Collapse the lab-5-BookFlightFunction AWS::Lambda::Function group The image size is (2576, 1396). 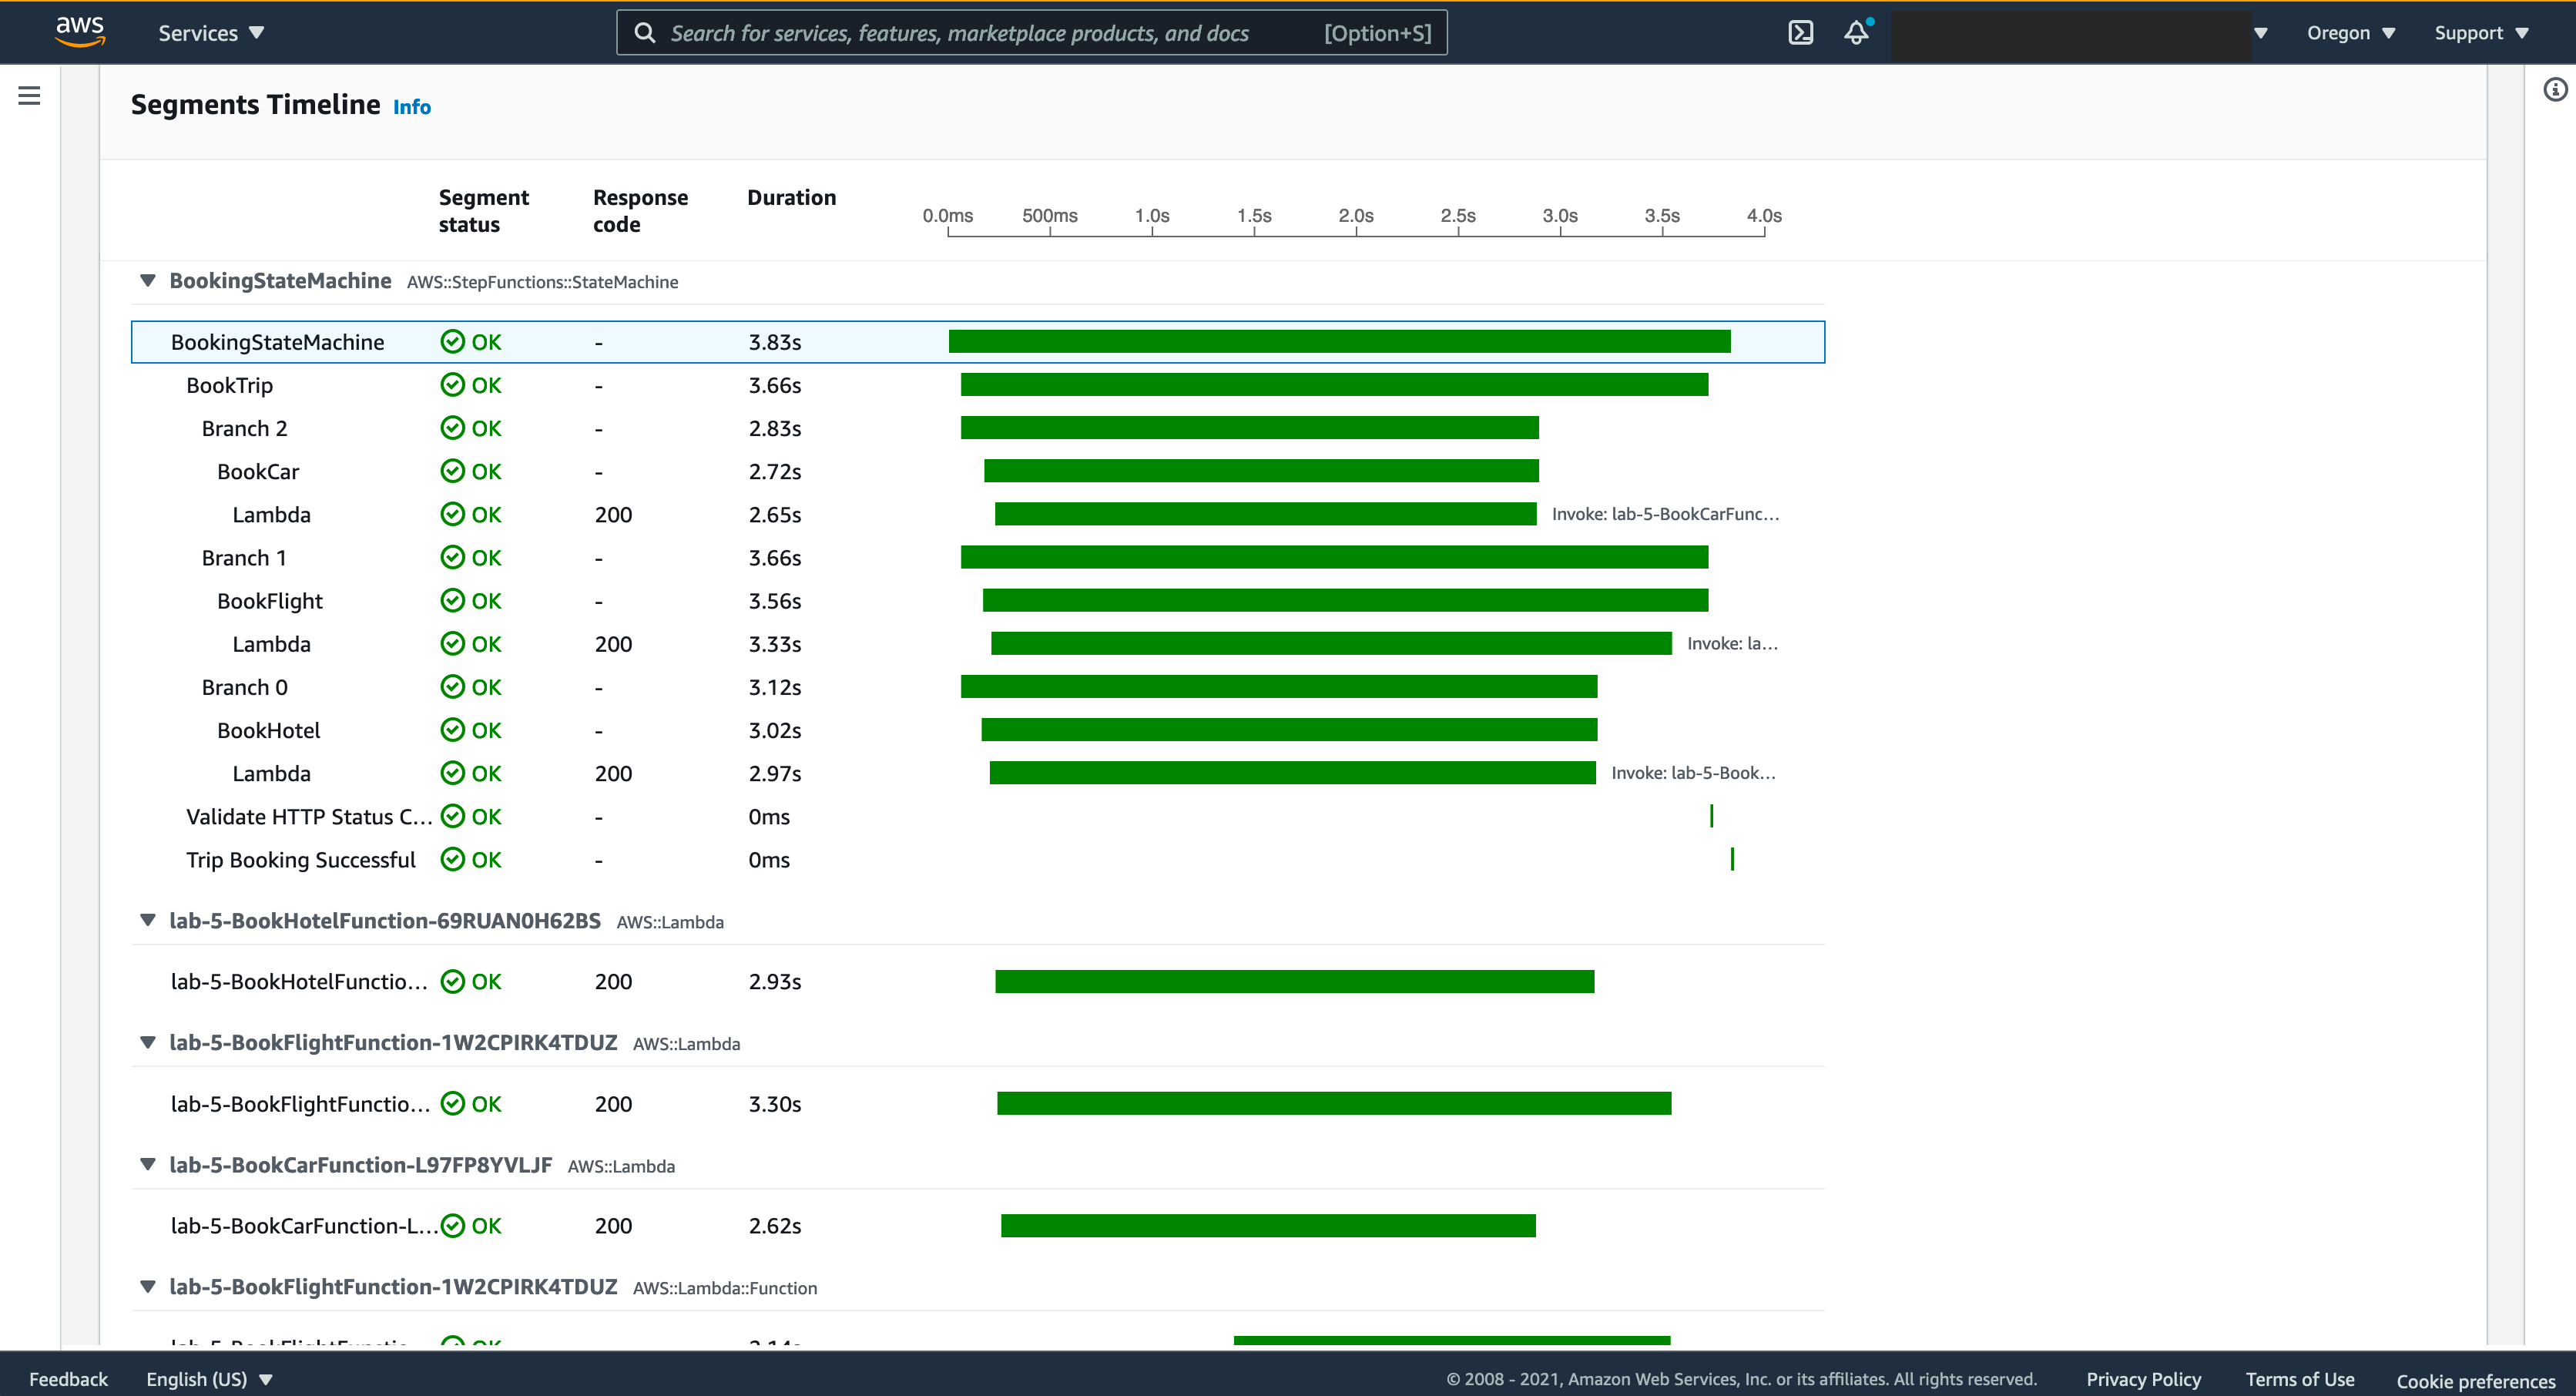tap(148, 1287)
